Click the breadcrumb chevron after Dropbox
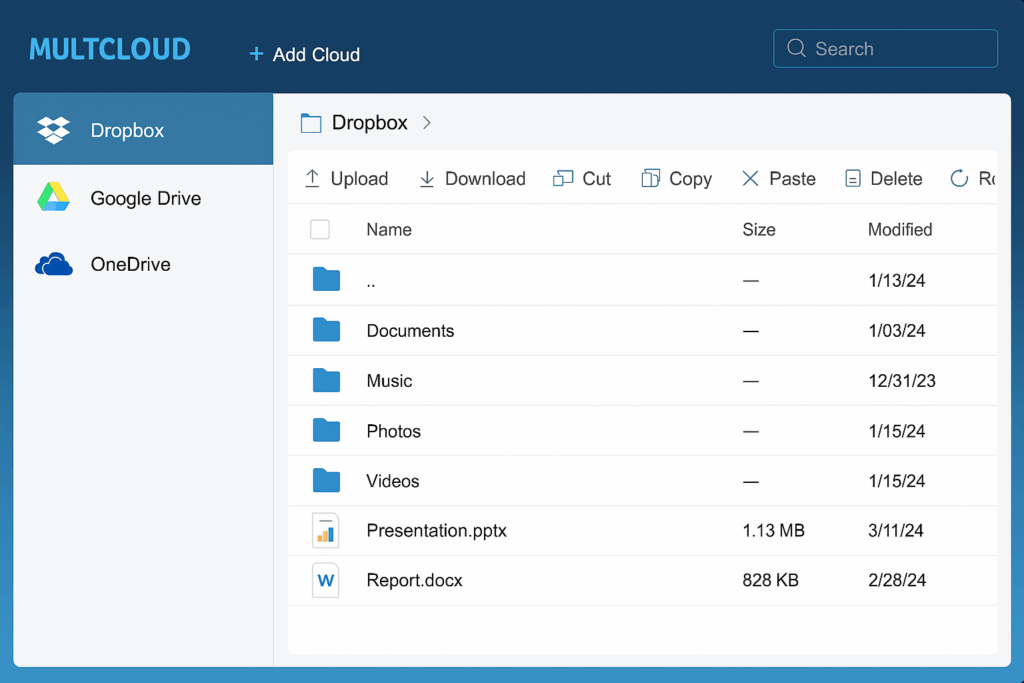Viewport: 1024px width, 683px height. pyautogui.click(x=427, y=123)
